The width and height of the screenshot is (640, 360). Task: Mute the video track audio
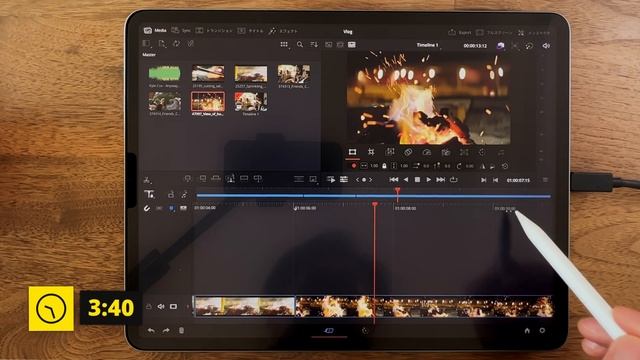click(x=161, y=306)
